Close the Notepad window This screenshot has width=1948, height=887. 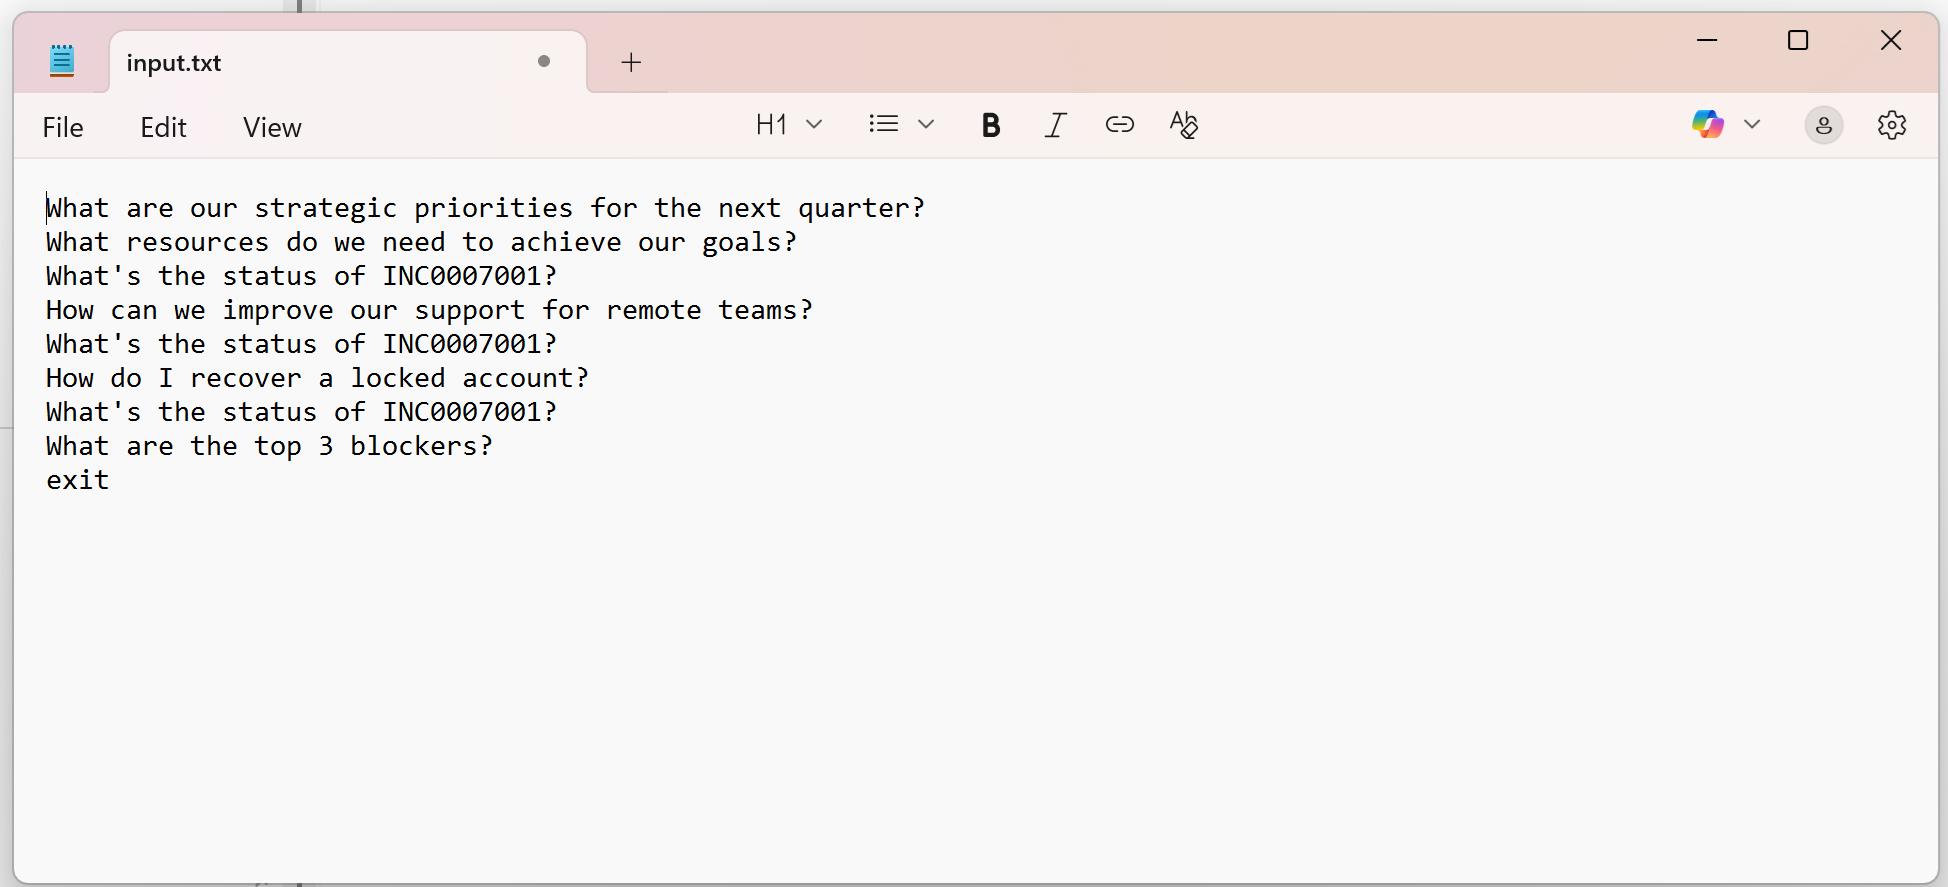point(1891,40)
